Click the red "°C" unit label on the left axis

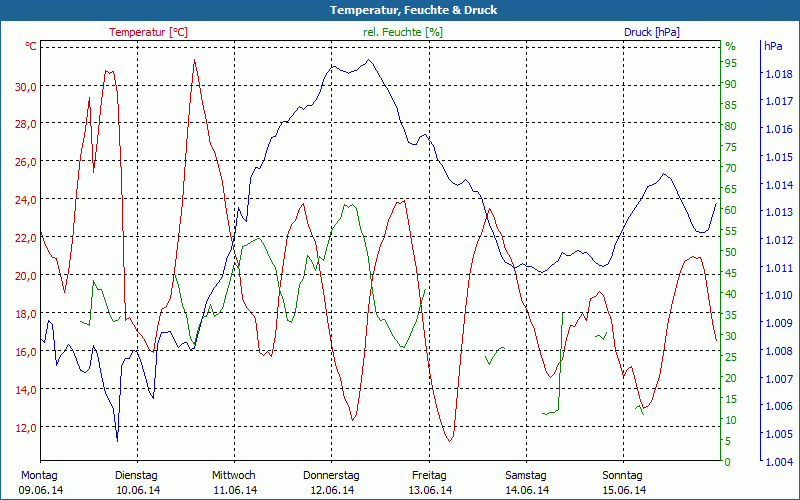(x=30, y=46)
